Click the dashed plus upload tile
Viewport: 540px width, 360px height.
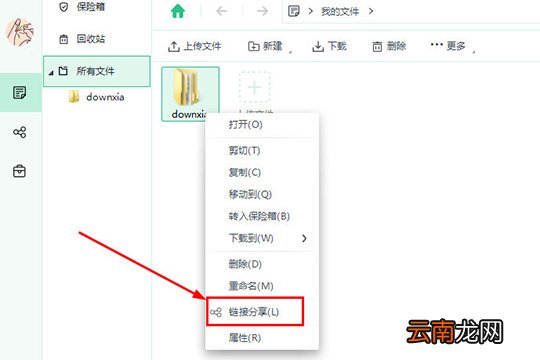255,87
